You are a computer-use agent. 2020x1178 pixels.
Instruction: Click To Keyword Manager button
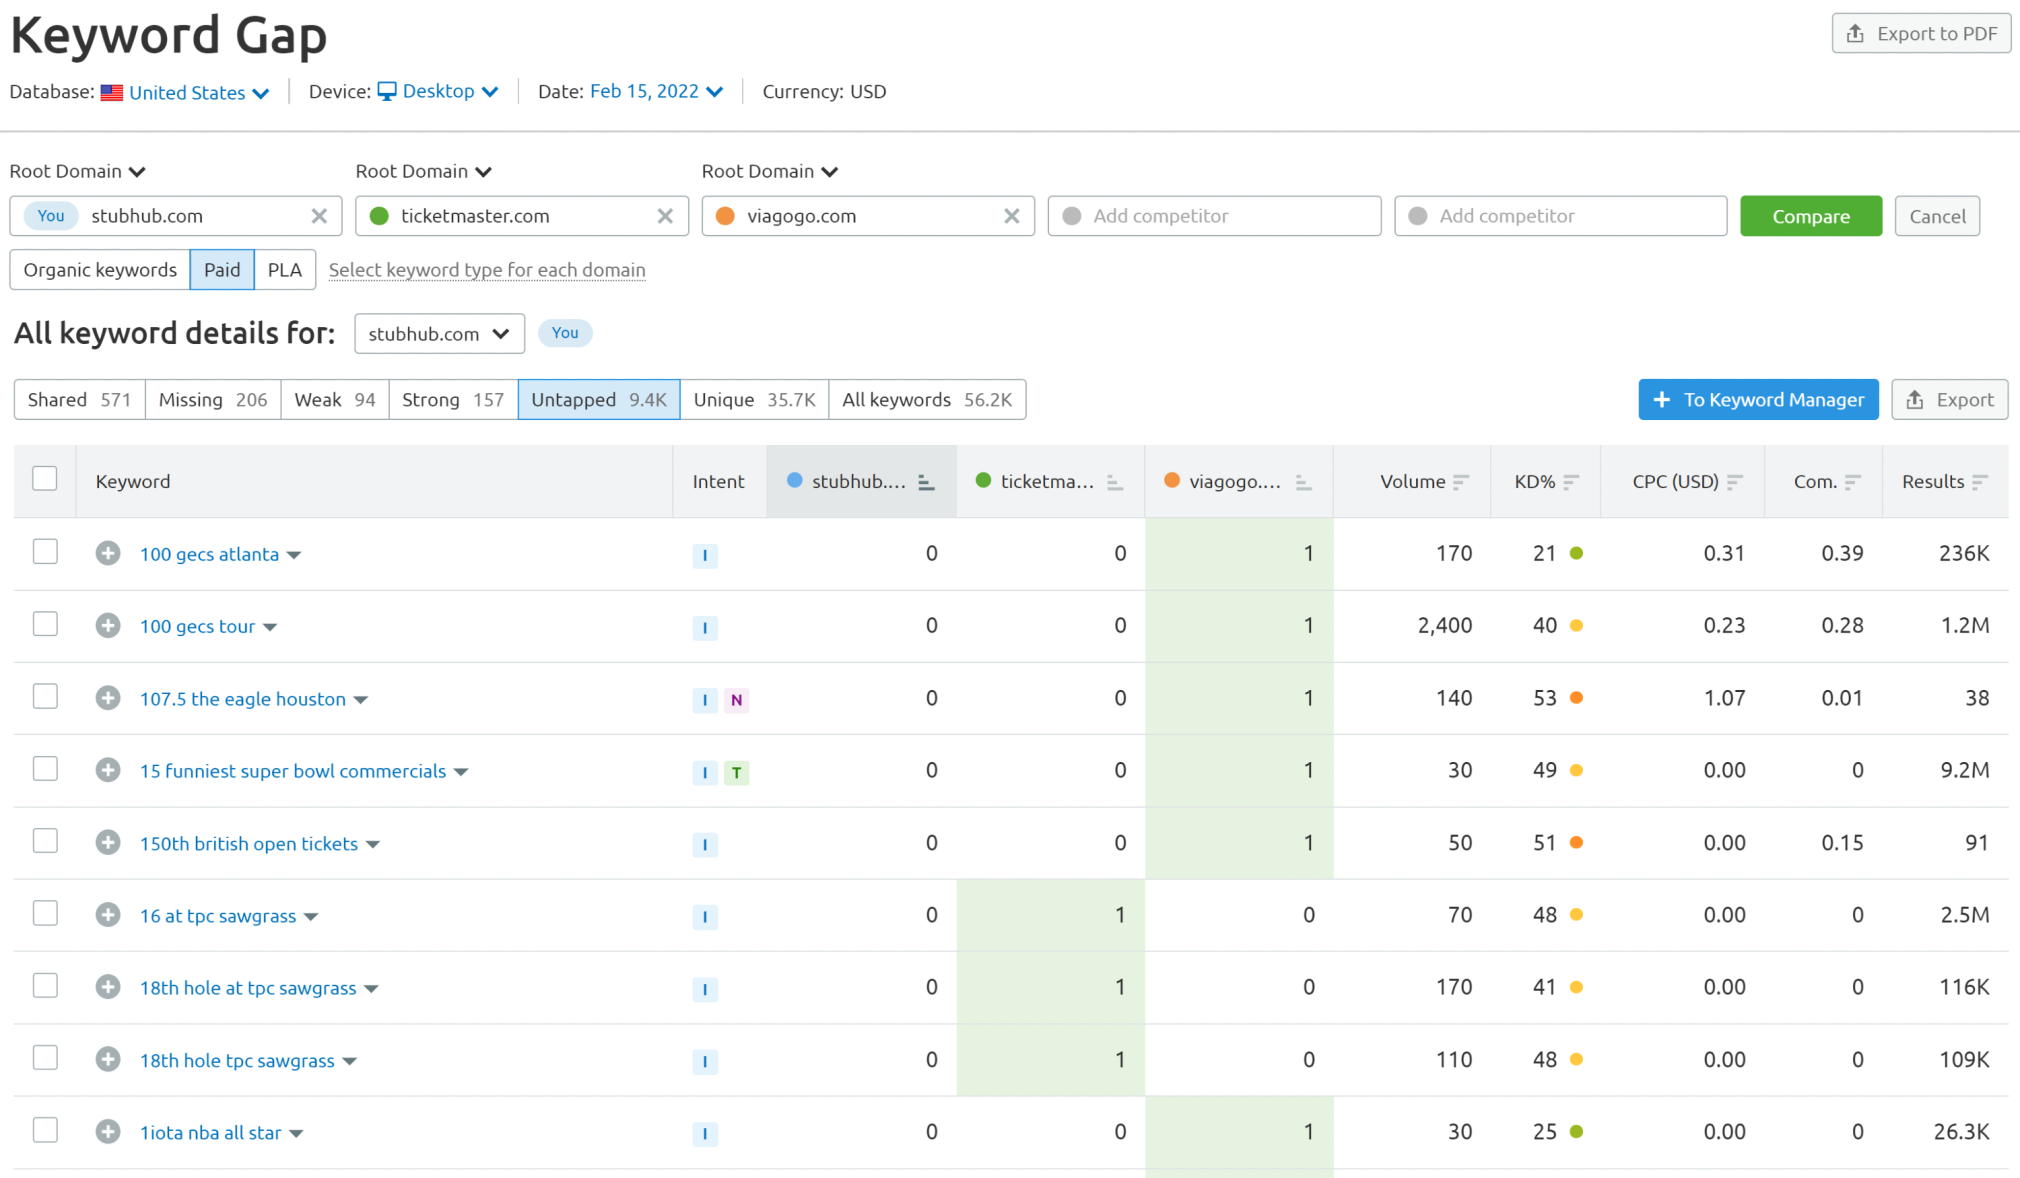tap(1758, 400)
